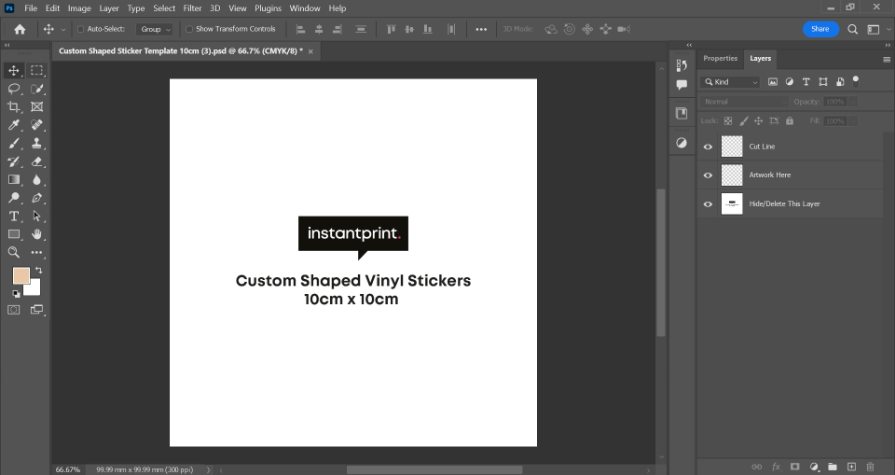
Task: Open the Auto-Select Group dropdown
Action: pos(155,29)
